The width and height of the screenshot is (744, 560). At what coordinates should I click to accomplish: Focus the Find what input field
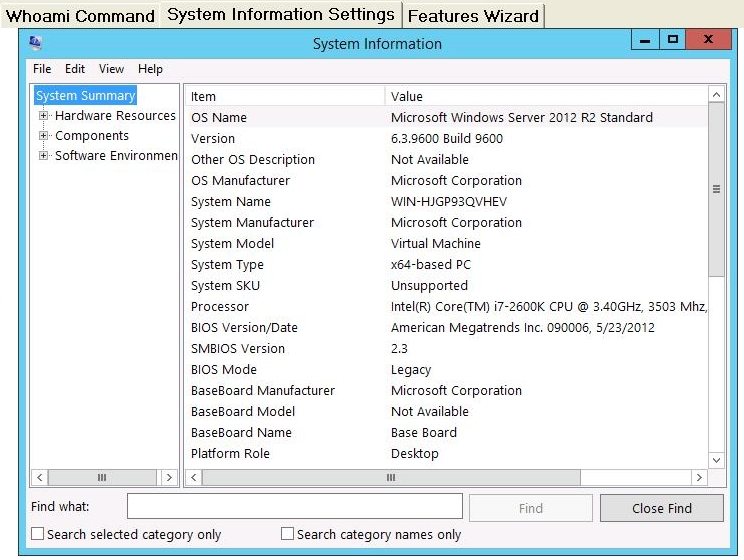click(x=295, y=506)
